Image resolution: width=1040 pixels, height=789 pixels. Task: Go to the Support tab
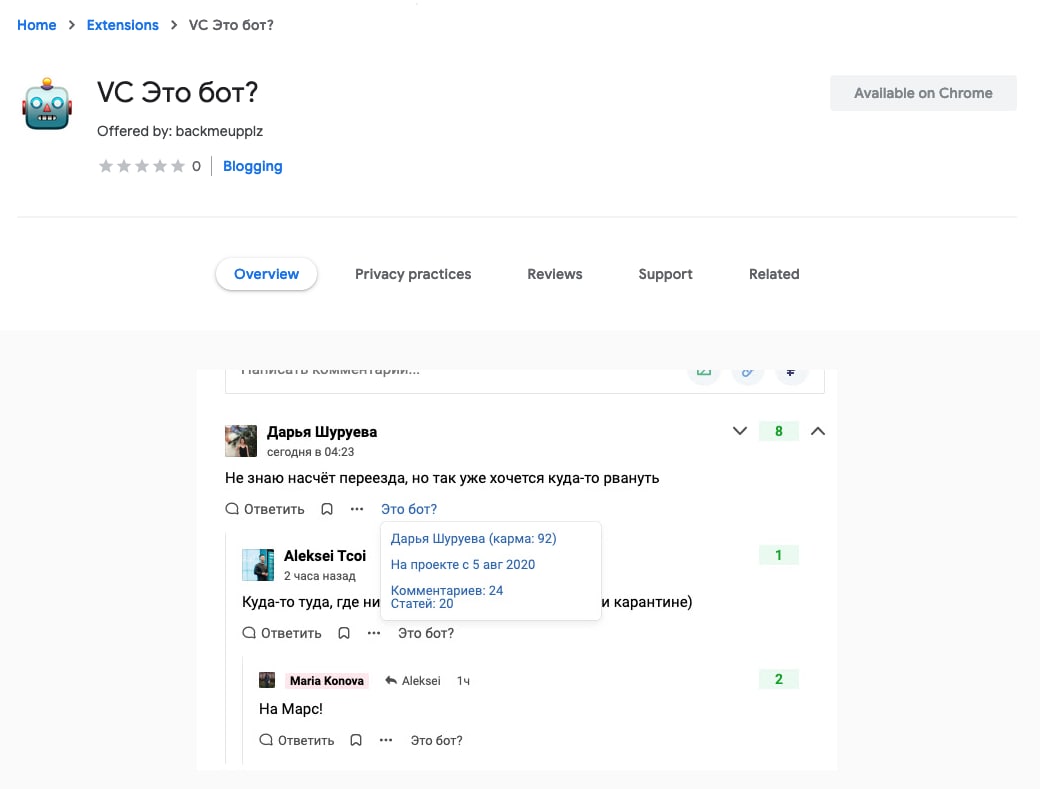pyautogui.click(x=665, y=274)
